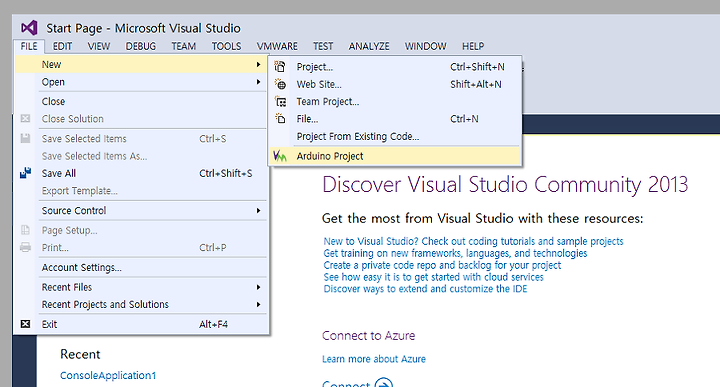This screenshot has width=720, height=387.
Task: Click the New Project icon in submenu
Action: click(x=280, y=67)
